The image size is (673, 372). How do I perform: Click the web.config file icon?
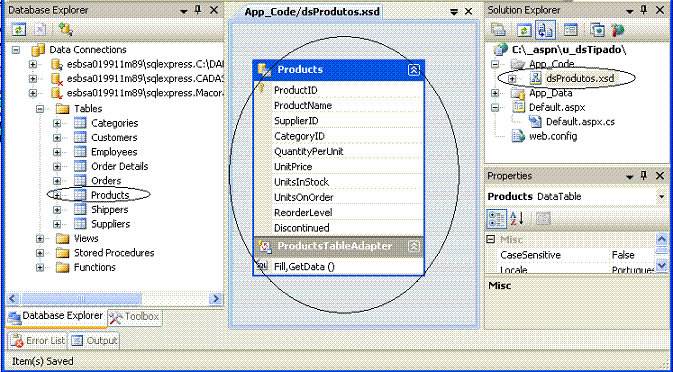point(518,136)
